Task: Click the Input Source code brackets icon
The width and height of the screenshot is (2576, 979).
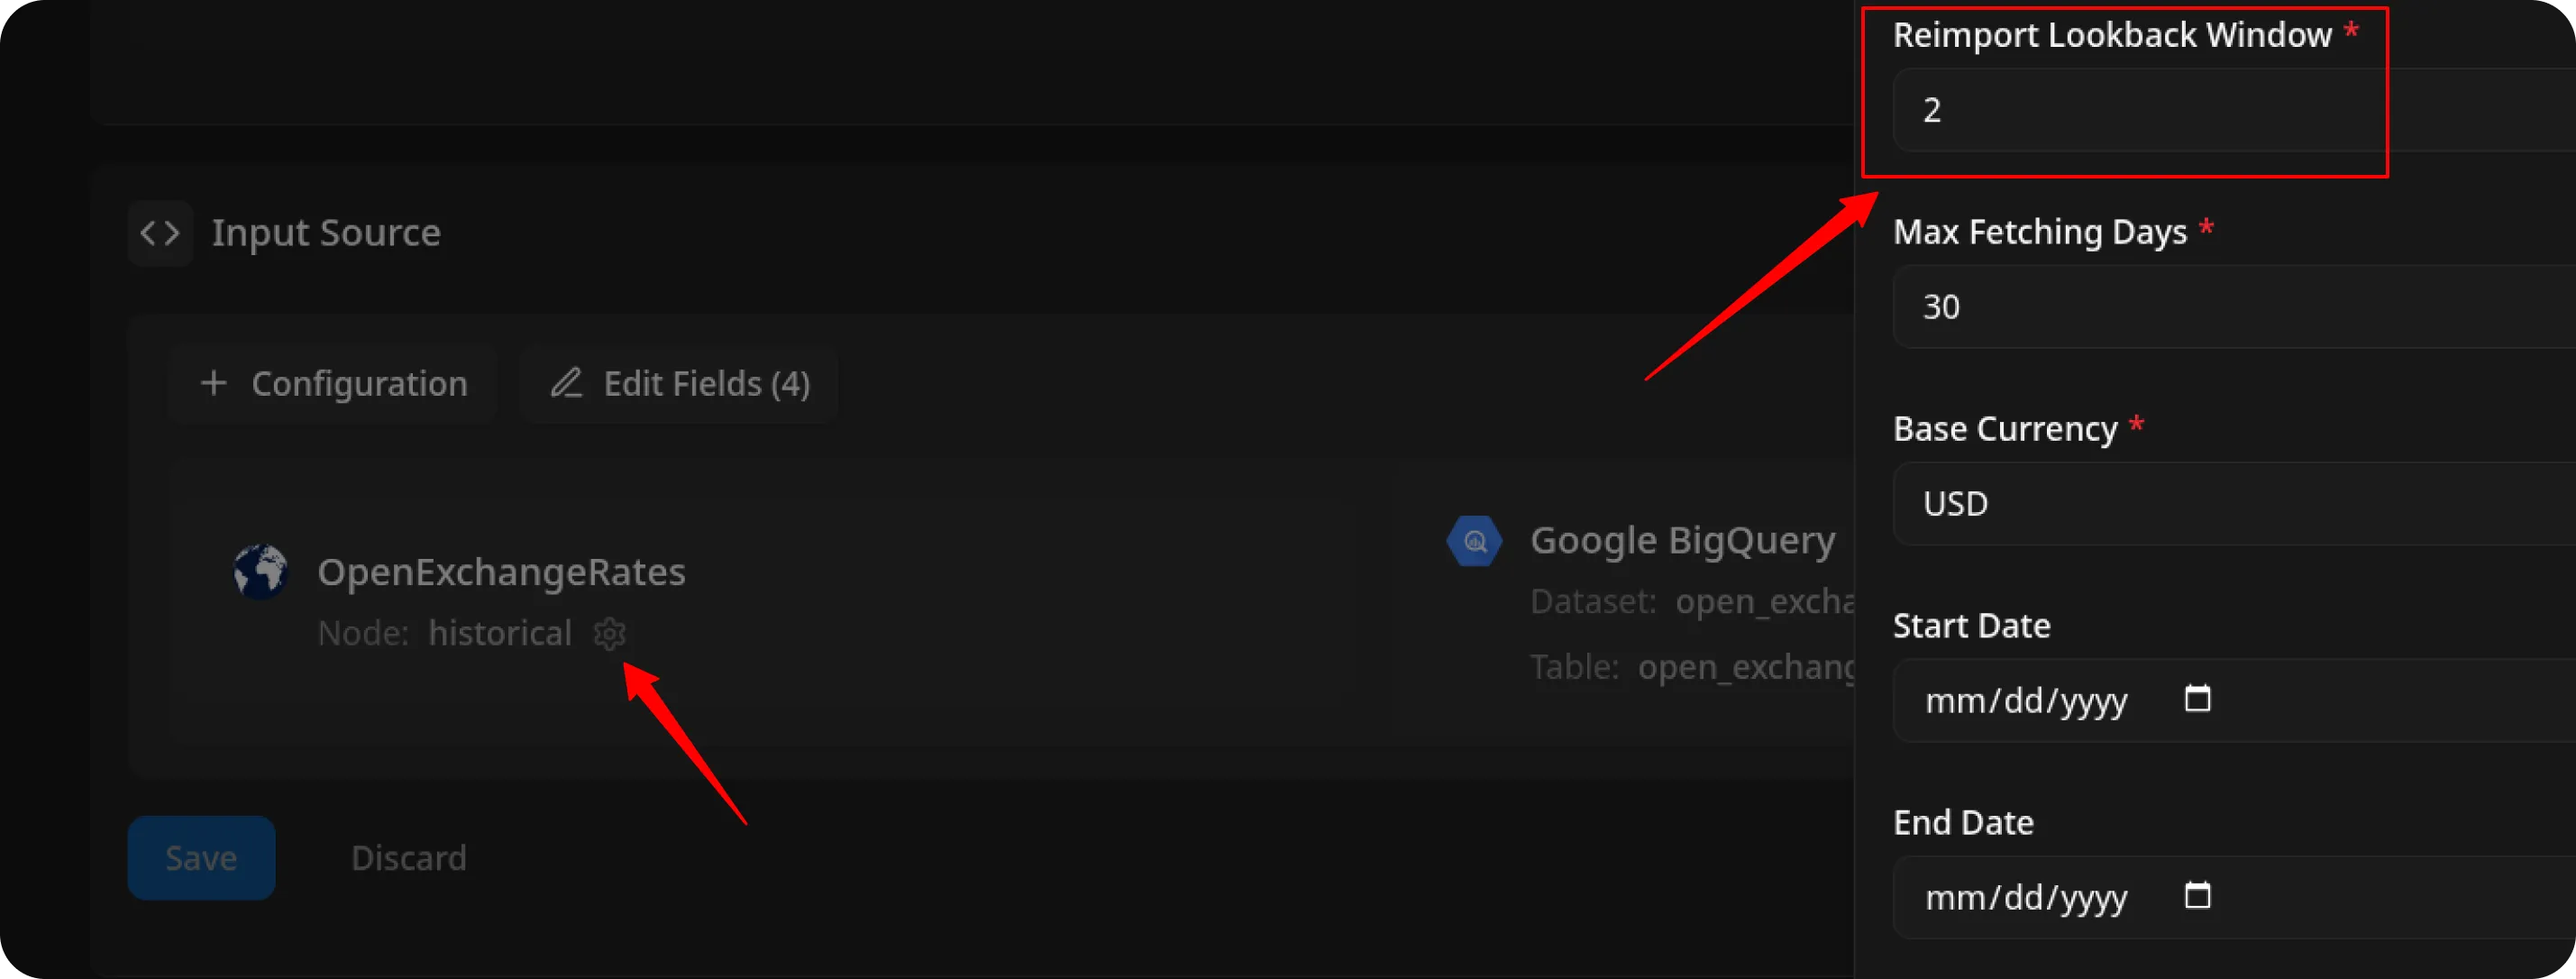Action: tap(160, 233)
